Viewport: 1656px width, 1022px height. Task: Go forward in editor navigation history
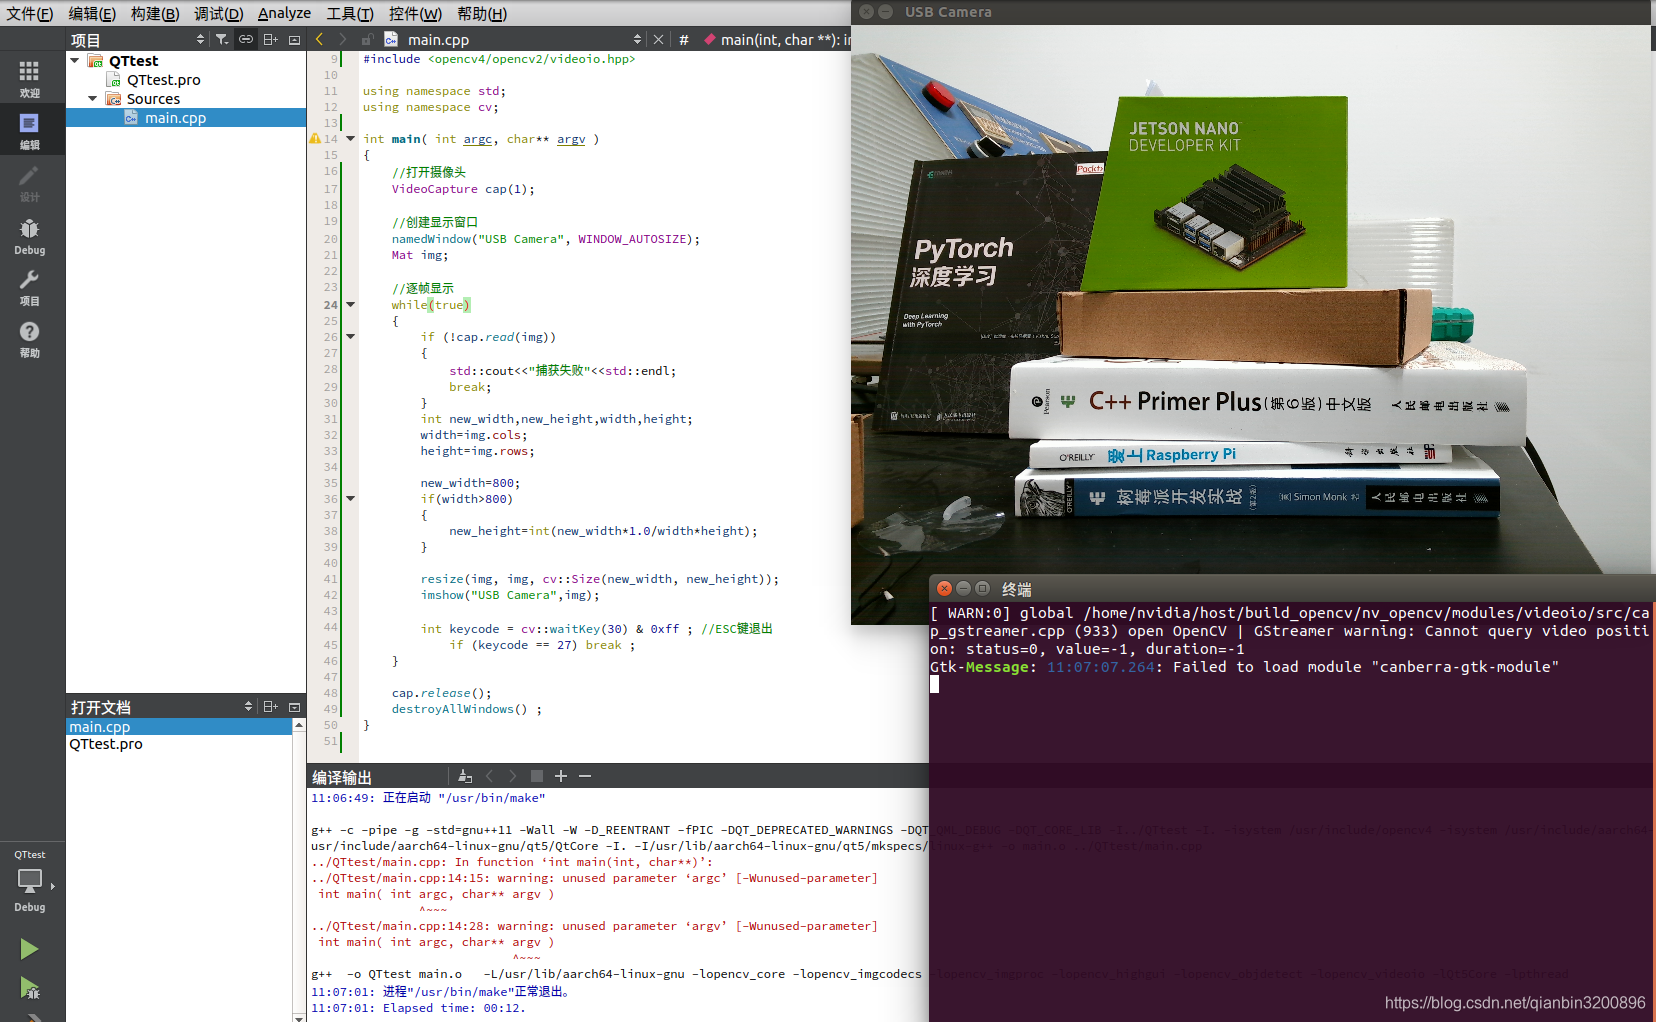342,39
